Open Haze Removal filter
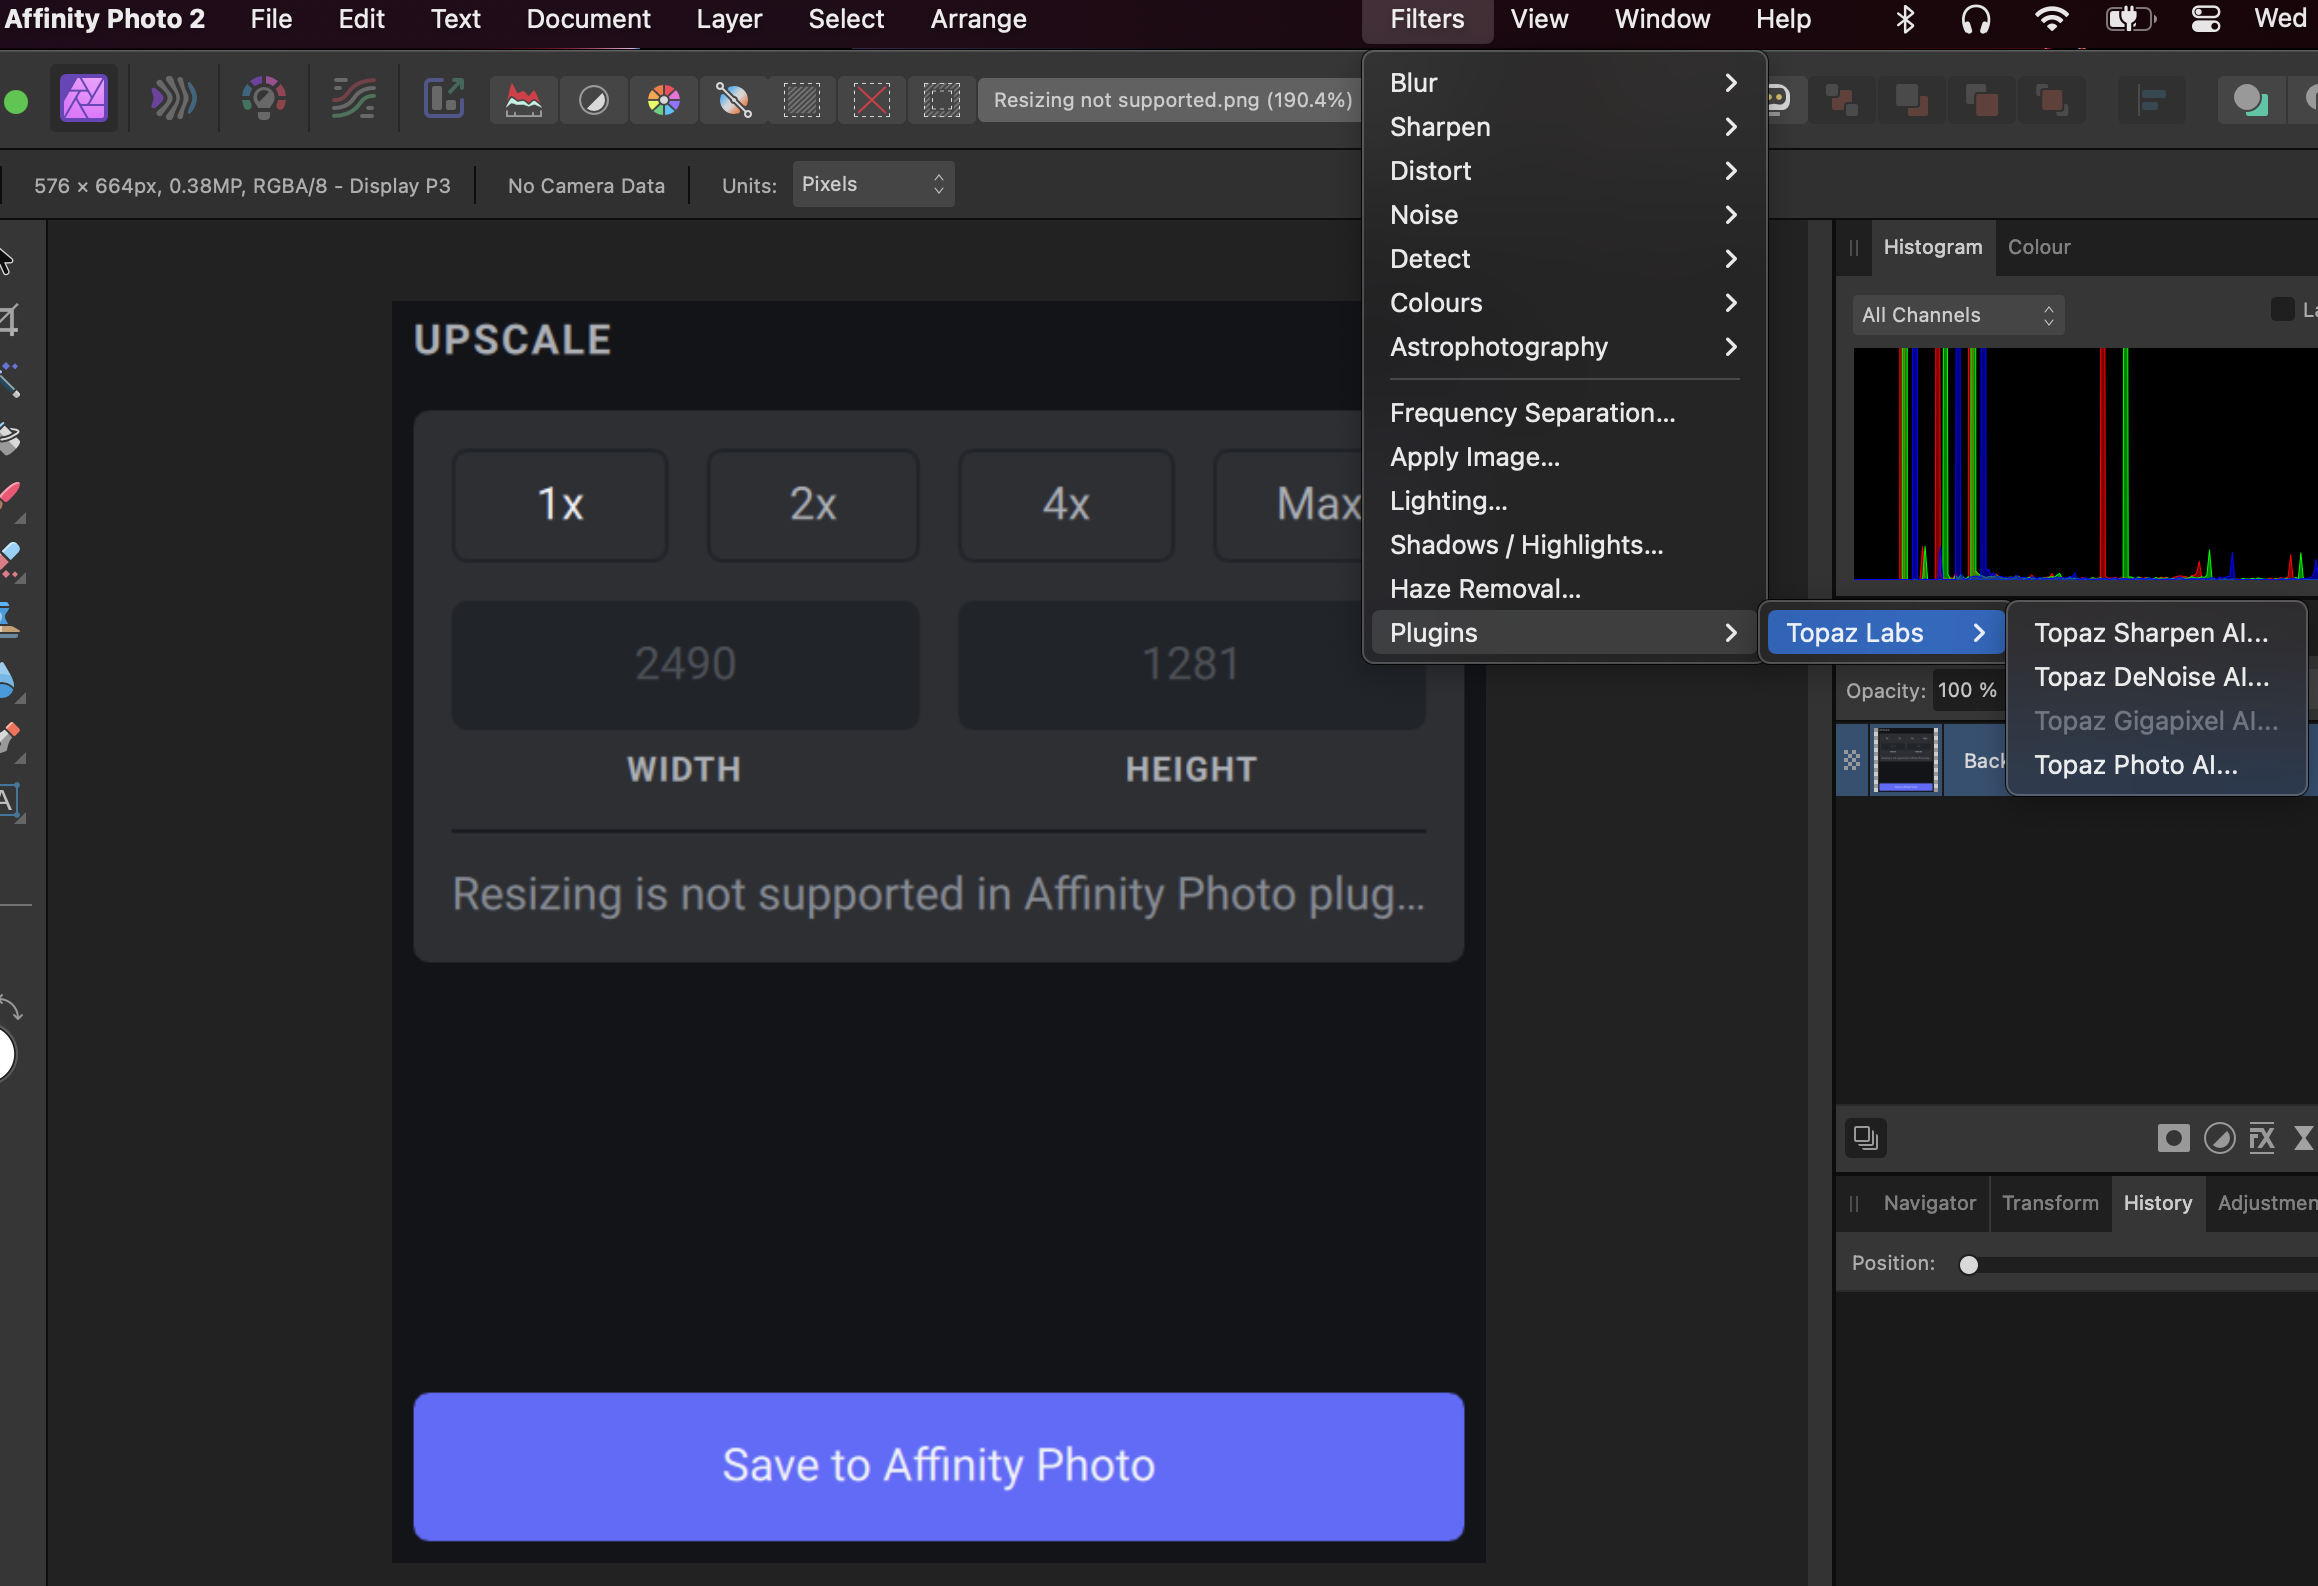The width and height of the screenshot is (2318, 1586). [x=1564, y=589]
